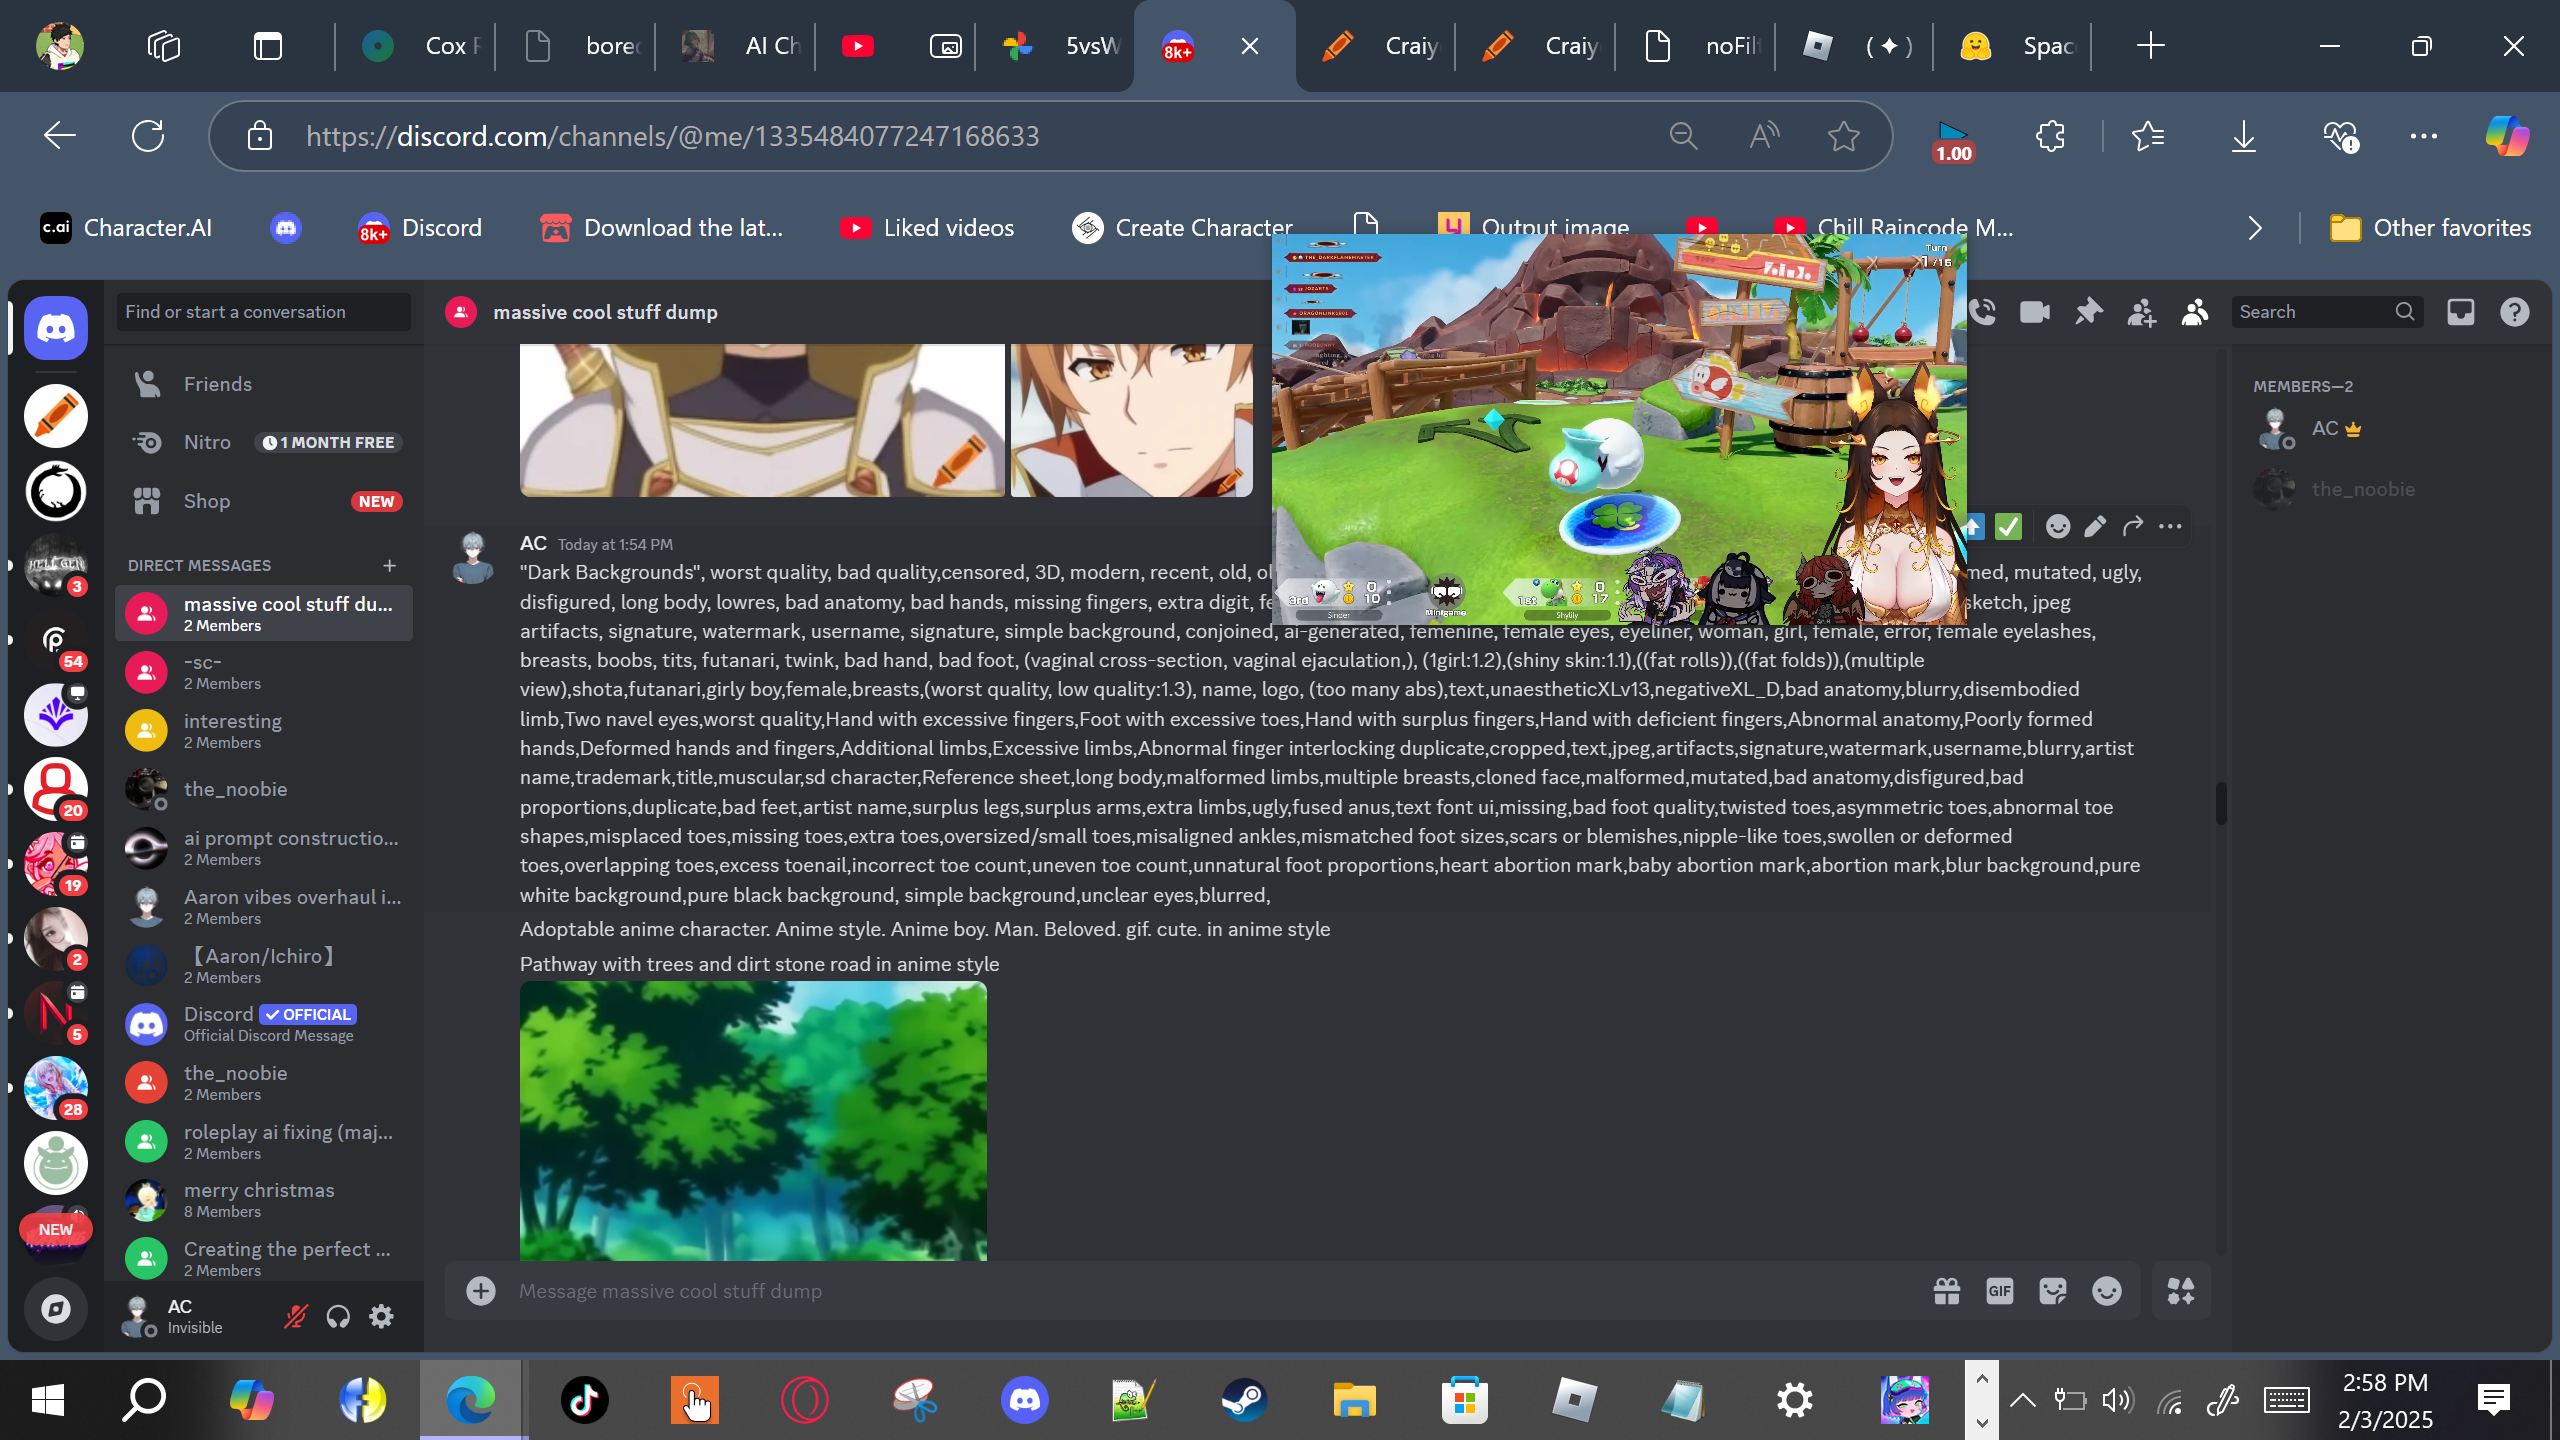Open Discord help
This screenshot has width=2560, height=1440.
[x=2515, y=312]
